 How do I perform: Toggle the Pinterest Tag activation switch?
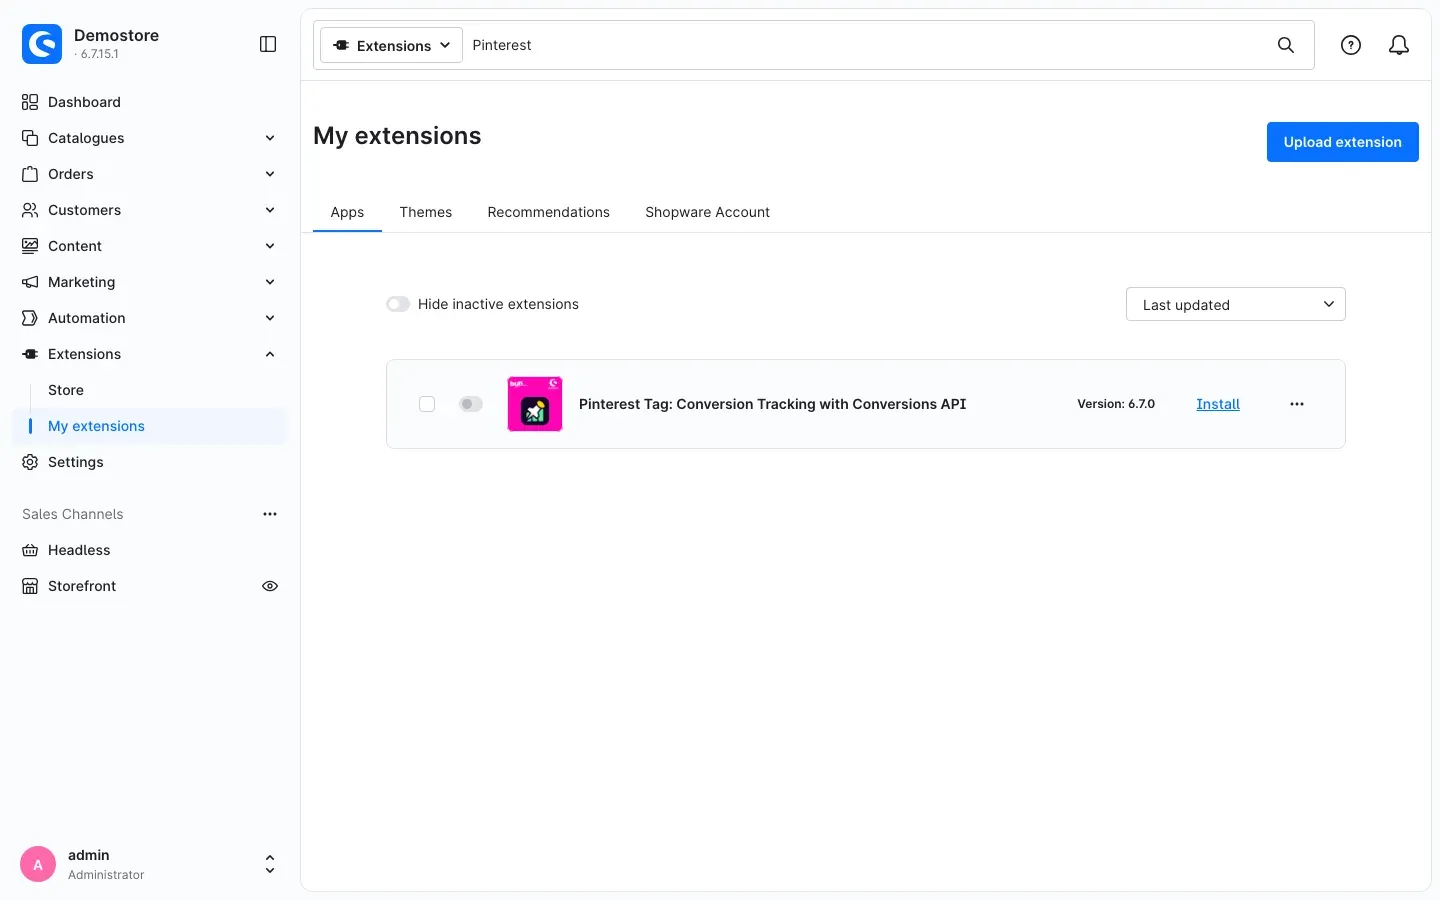click(470, 404)
